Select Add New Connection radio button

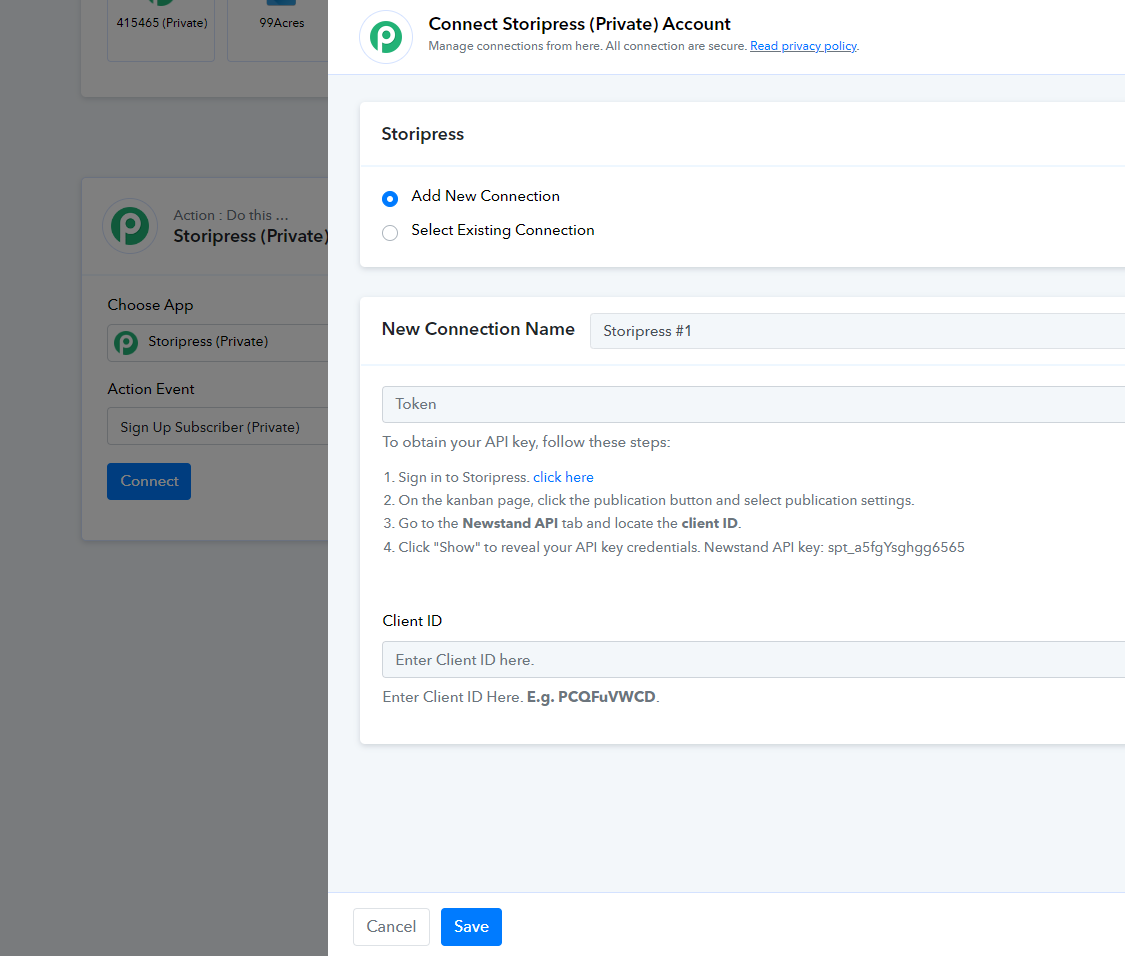(x=390, y=199)
